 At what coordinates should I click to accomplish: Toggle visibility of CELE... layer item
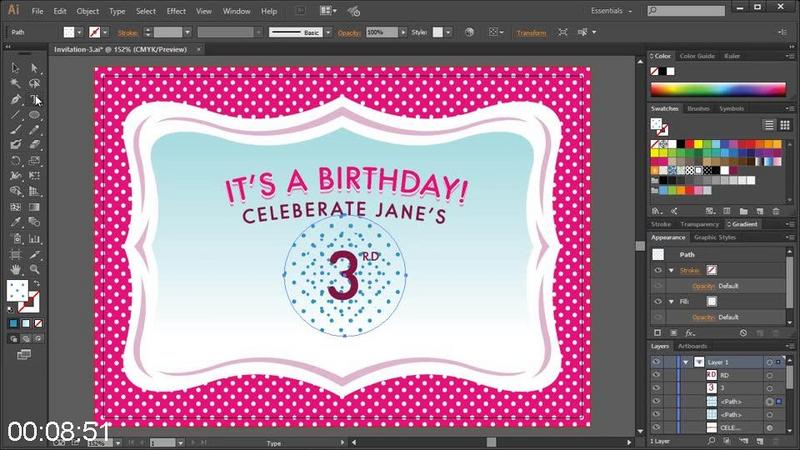pyautogui.click(x=656, y=428)
